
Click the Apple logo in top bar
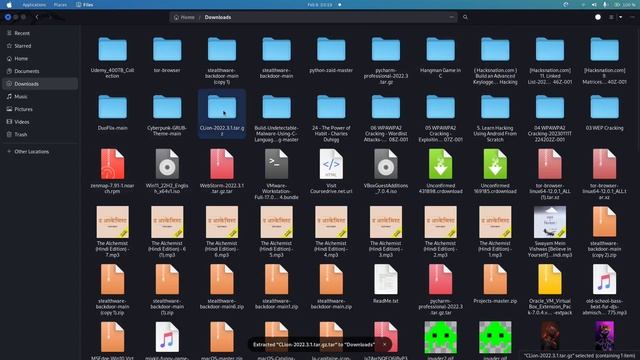click(9, 4)
